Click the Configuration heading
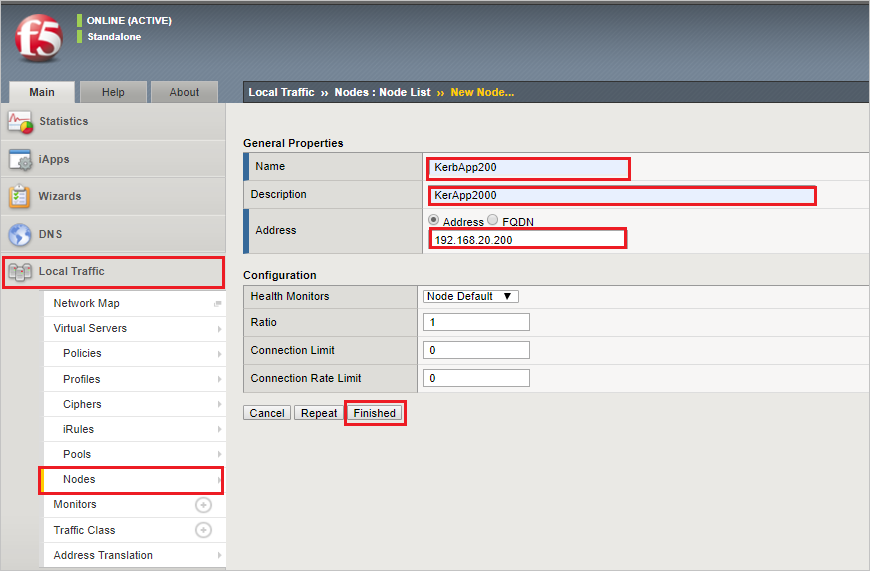870x571 pixels. [280, 275]
